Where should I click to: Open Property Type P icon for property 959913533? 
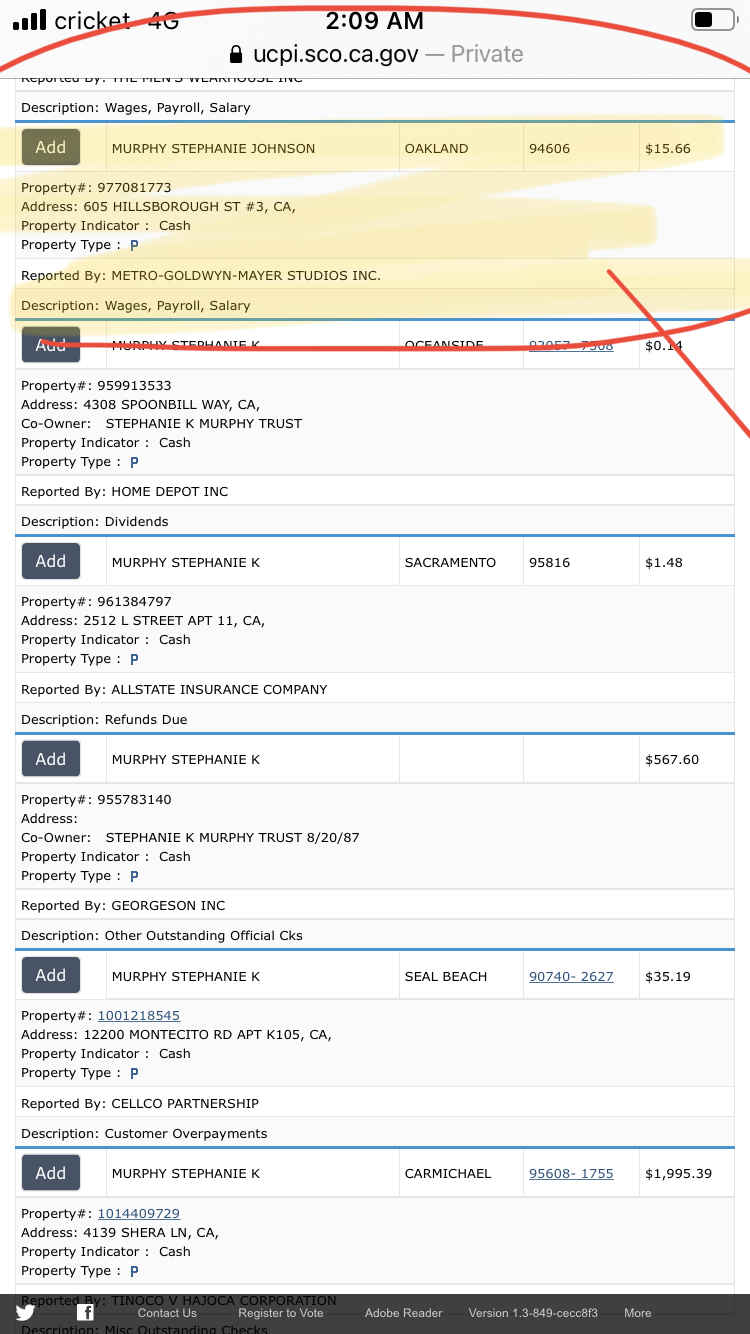point(134,462)
